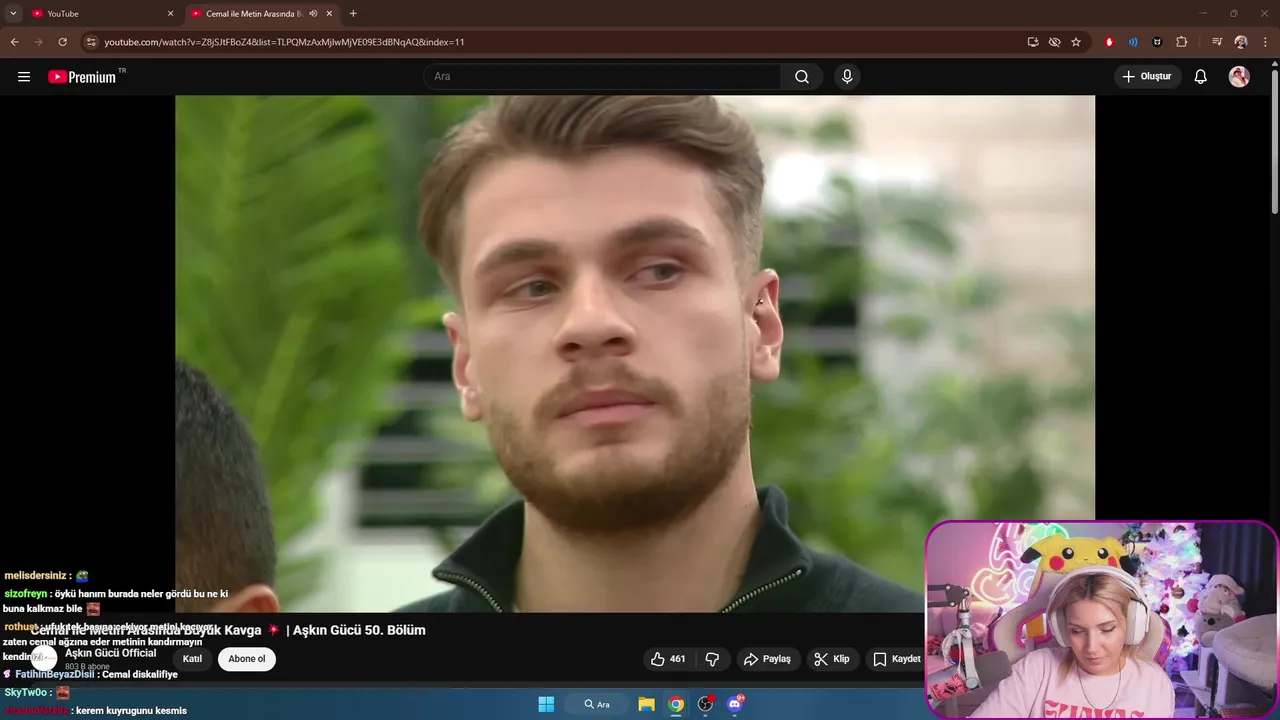Viewport: 1280px width, 720px height.
Task: Open the media controls icon
Action: pyautogui.click(x=1217, y=42)
